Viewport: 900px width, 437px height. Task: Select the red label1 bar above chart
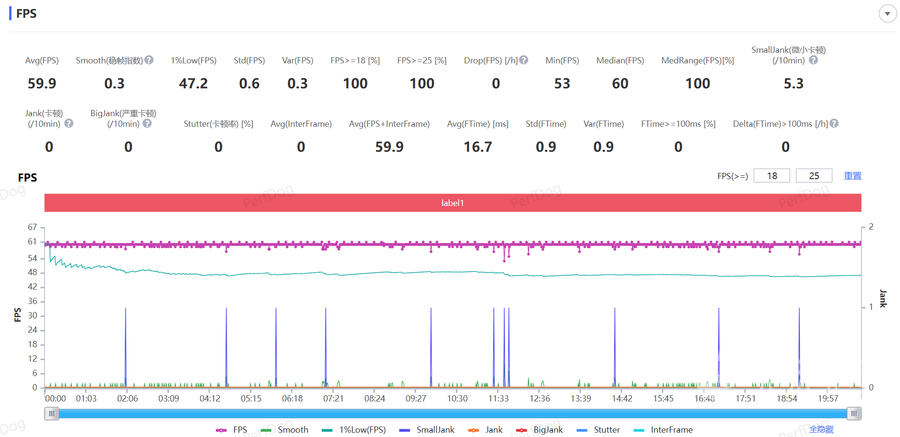coord(453,203)
